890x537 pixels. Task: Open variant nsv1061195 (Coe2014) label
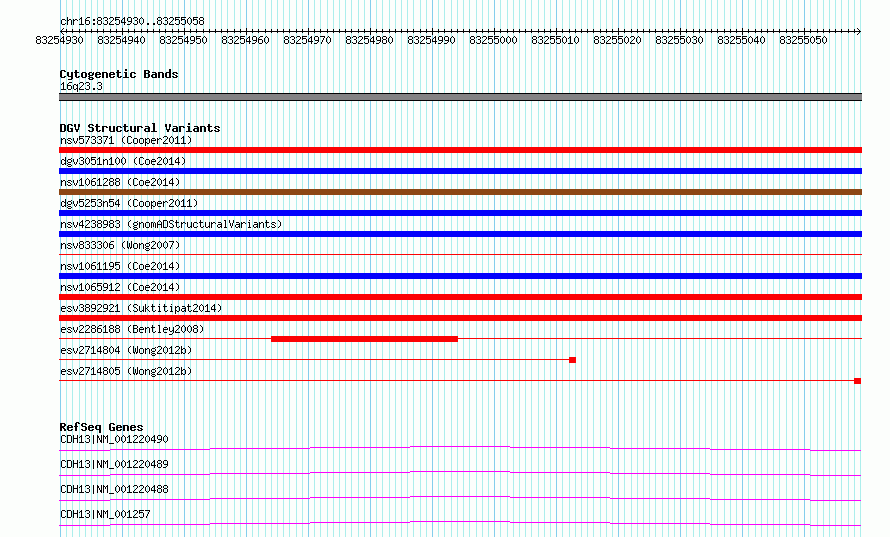click(120, 266)
